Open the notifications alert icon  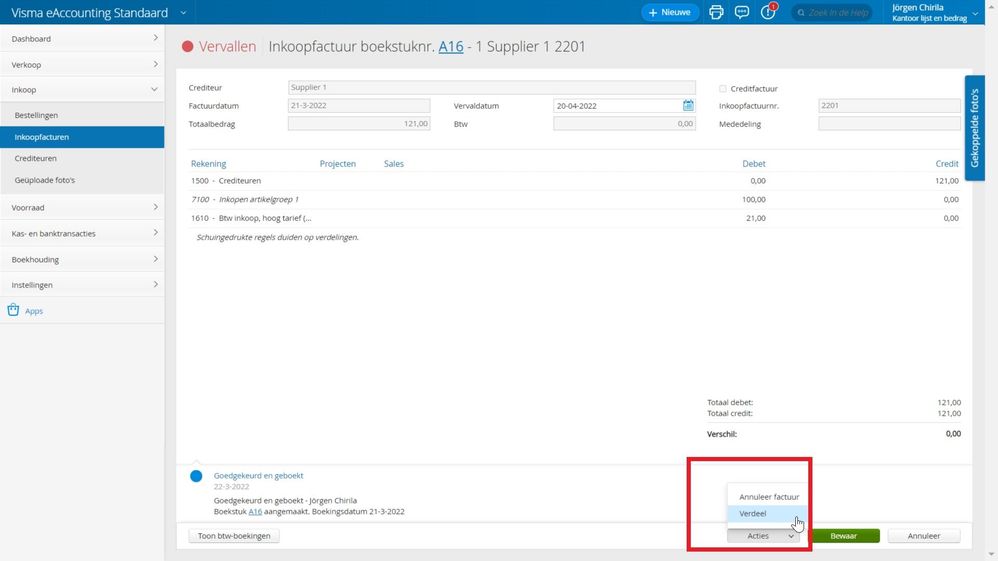(x=768, y=13)
